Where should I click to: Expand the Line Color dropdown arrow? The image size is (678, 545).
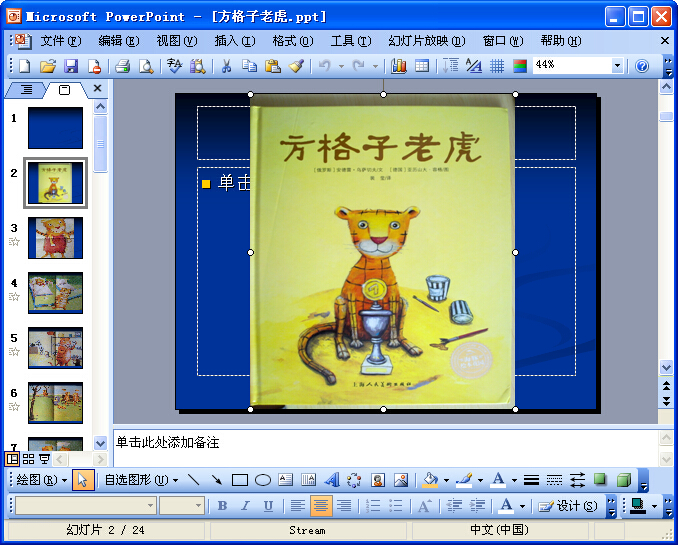tap(480, 480)
